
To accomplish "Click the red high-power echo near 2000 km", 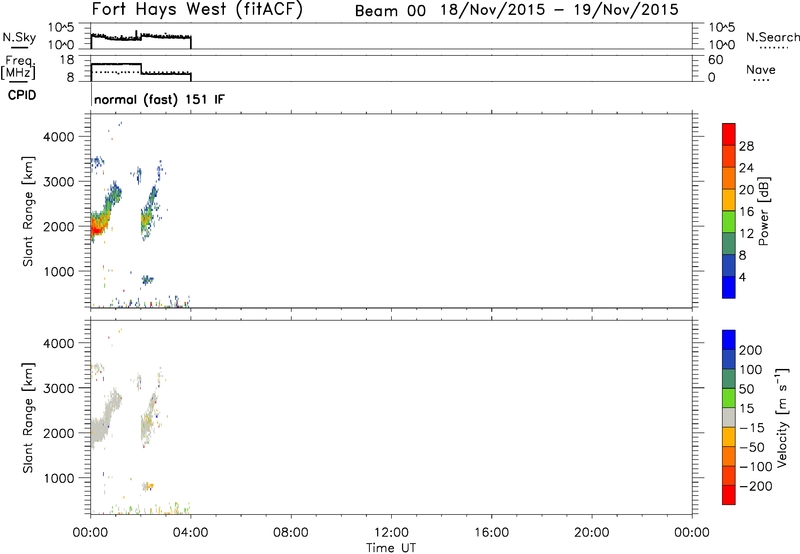I will coord(97,228).
